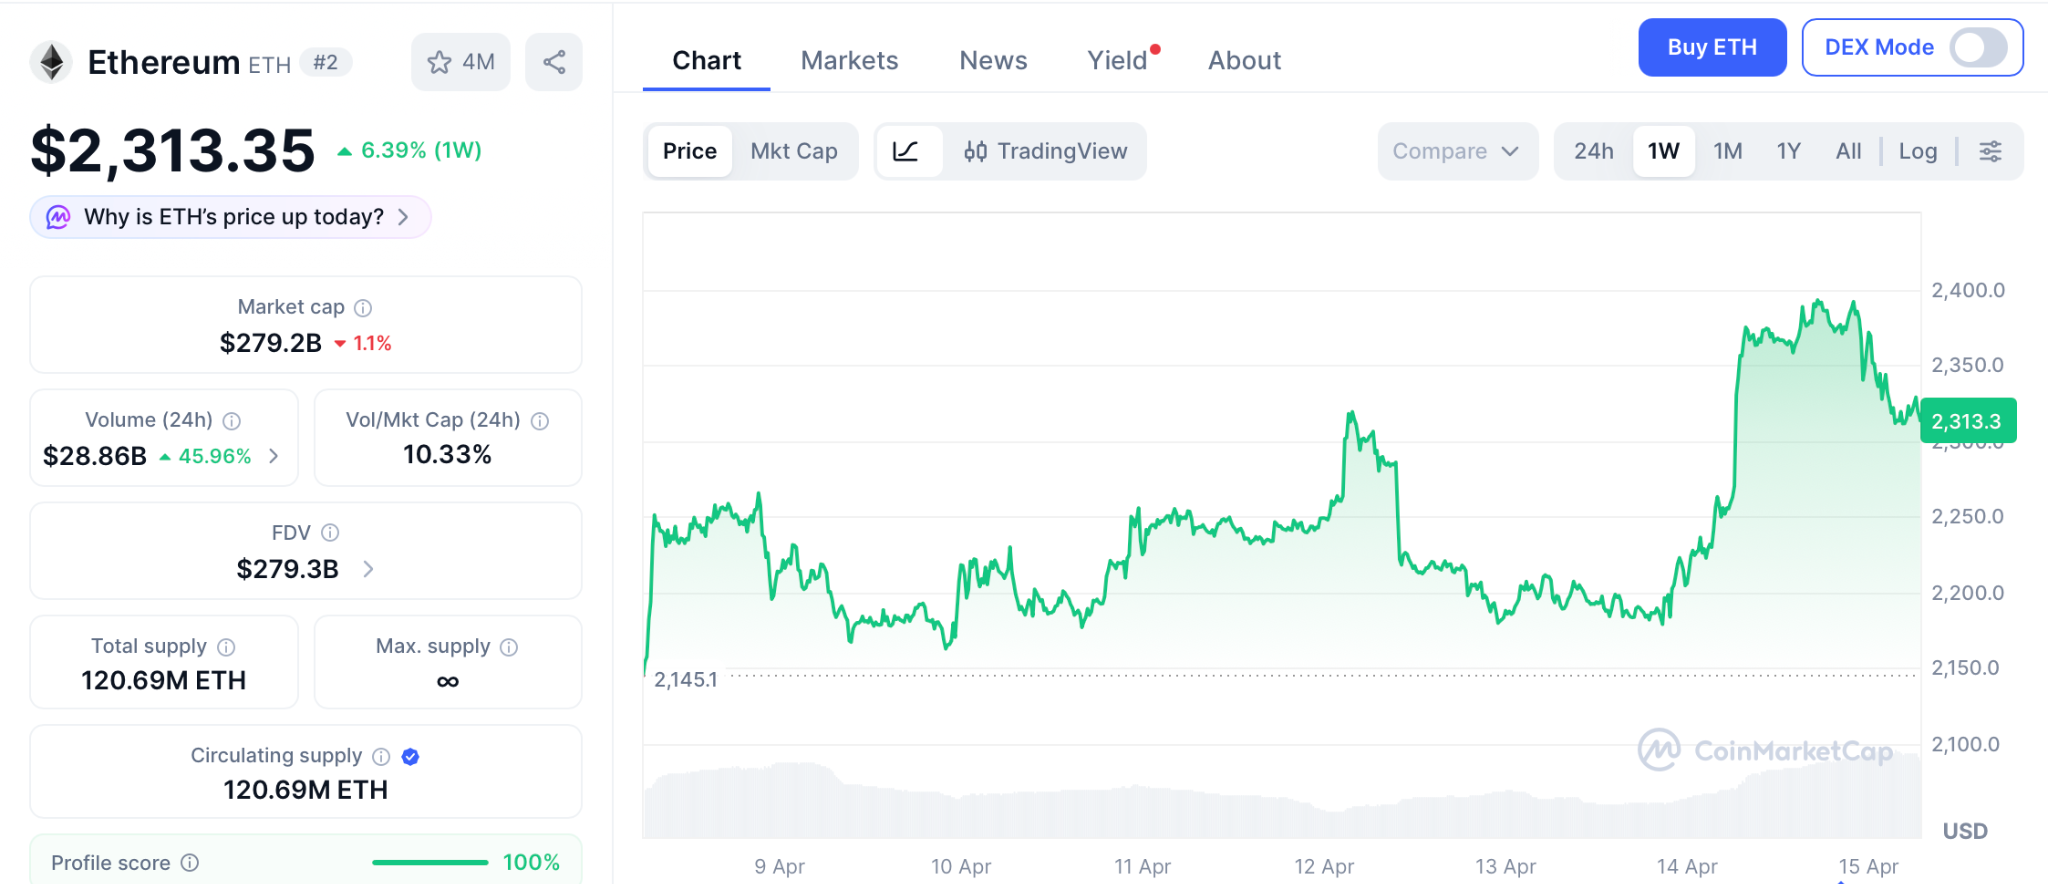Click the Ethereum logo icon
The height and width of the screenshot is (884, 2048).
tap(52, 62)
